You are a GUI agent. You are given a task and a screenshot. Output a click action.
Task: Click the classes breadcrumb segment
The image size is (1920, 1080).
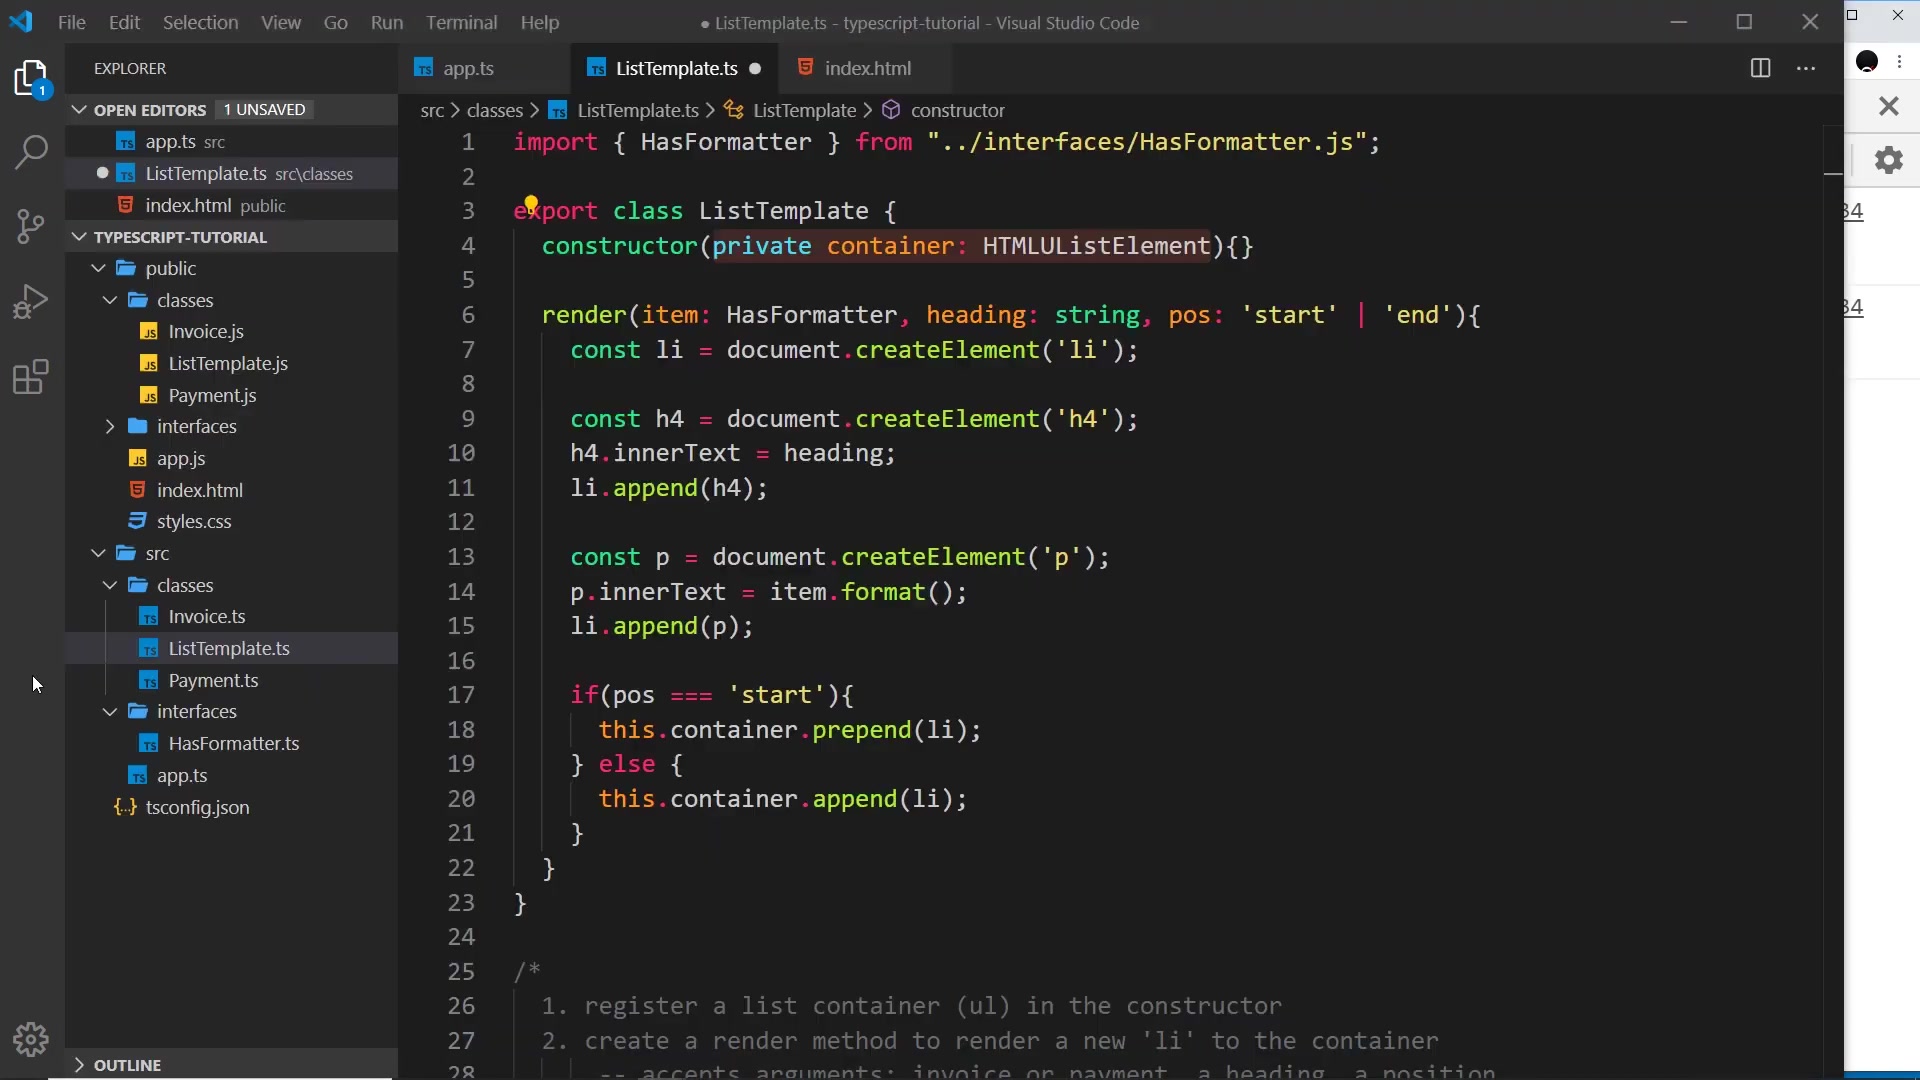(495, 110)
